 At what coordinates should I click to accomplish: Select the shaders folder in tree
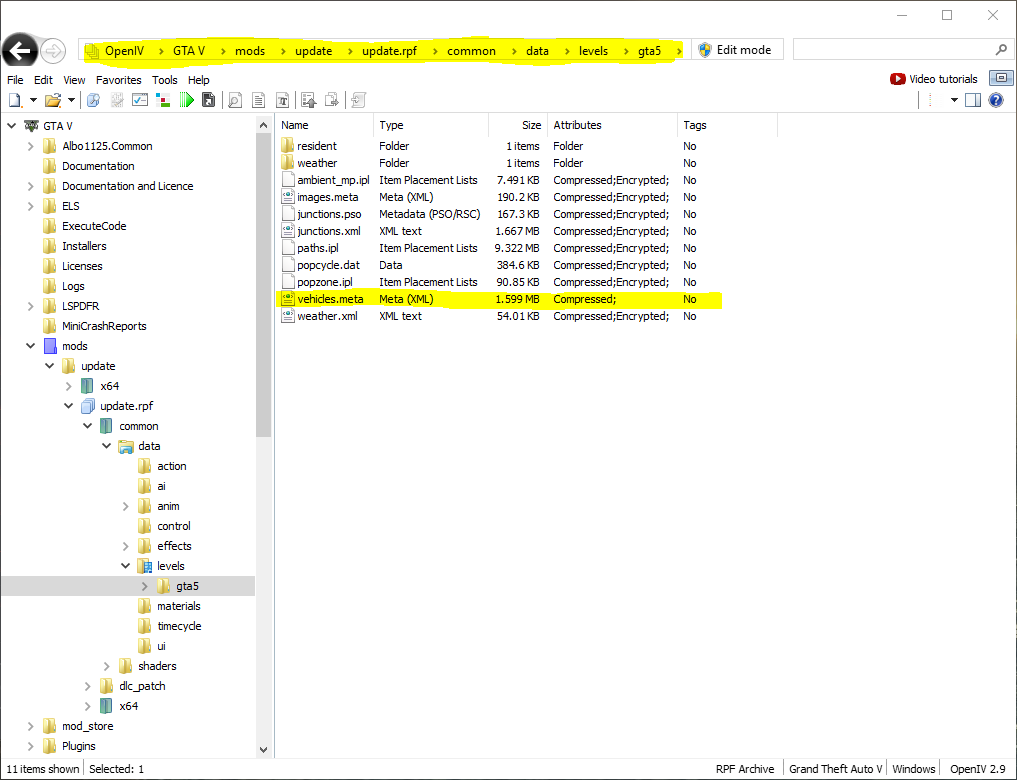157,666
